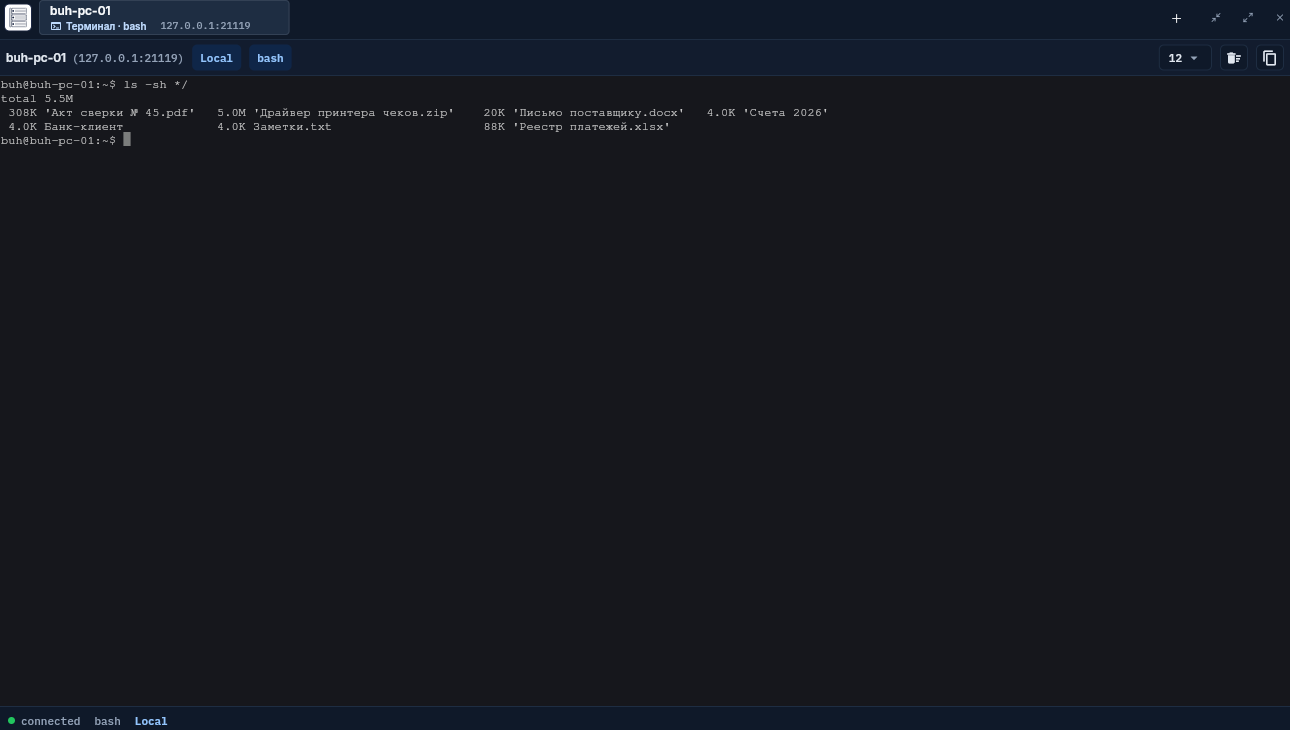Click the terminal prompt icon in session tab
The width and height of the screenshot is (1290, 730).
(x=56, y=26)
